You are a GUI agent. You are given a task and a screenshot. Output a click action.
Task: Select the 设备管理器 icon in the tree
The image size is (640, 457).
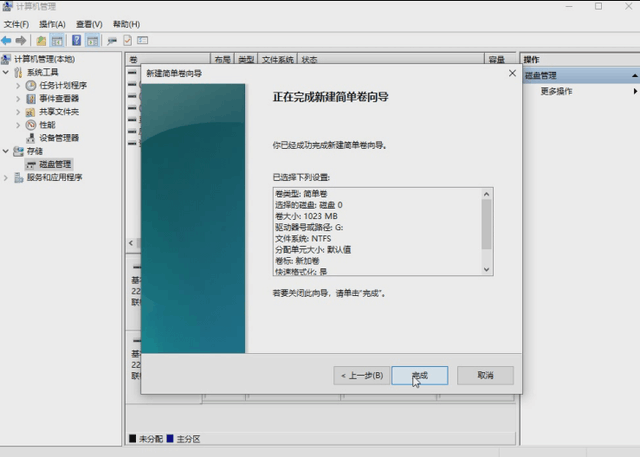(x=31, y=138)
